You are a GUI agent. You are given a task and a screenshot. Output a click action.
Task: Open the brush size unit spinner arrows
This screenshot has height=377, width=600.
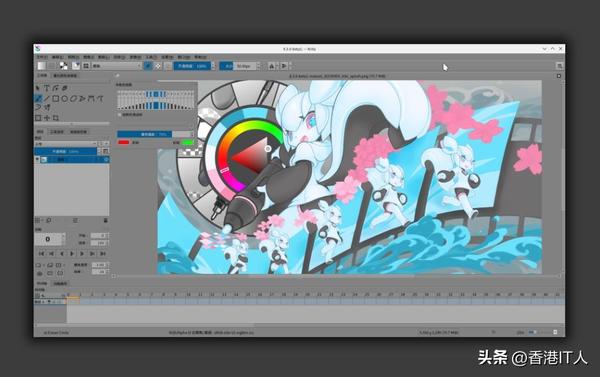point(259,66)
